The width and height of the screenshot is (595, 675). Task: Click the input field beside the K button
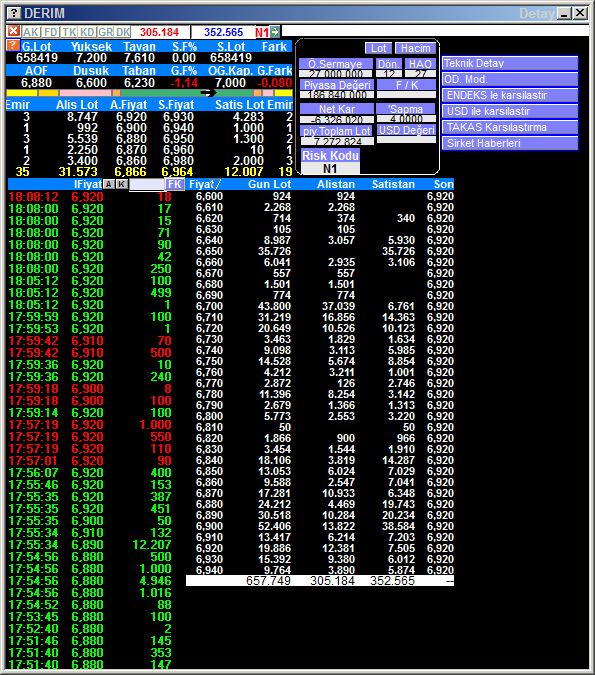pyautogui.click(x=147, y=185)
